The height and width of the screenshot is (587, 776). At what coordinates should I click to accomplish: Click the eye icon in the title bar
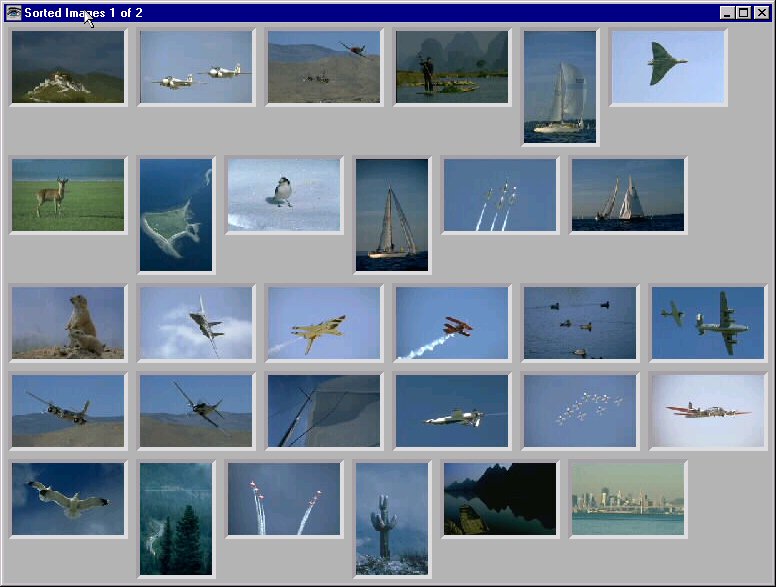pos(13,13)
